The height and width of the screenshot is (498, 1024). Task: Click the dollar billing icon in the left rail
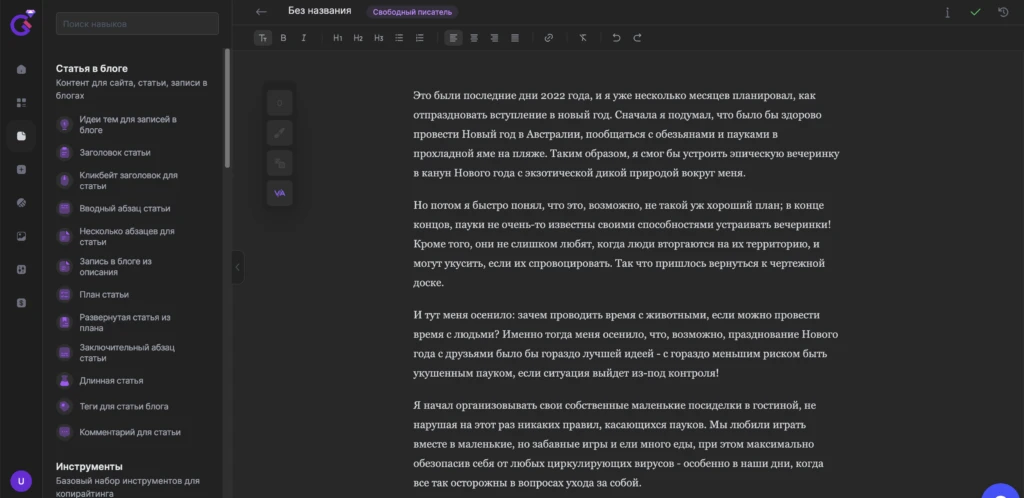click(22, 302)
